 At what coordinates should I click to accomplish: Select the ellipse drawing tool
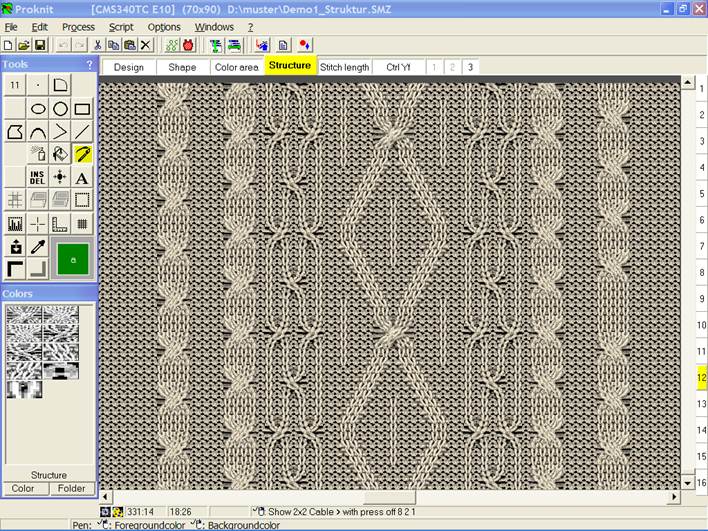point(38,108)
